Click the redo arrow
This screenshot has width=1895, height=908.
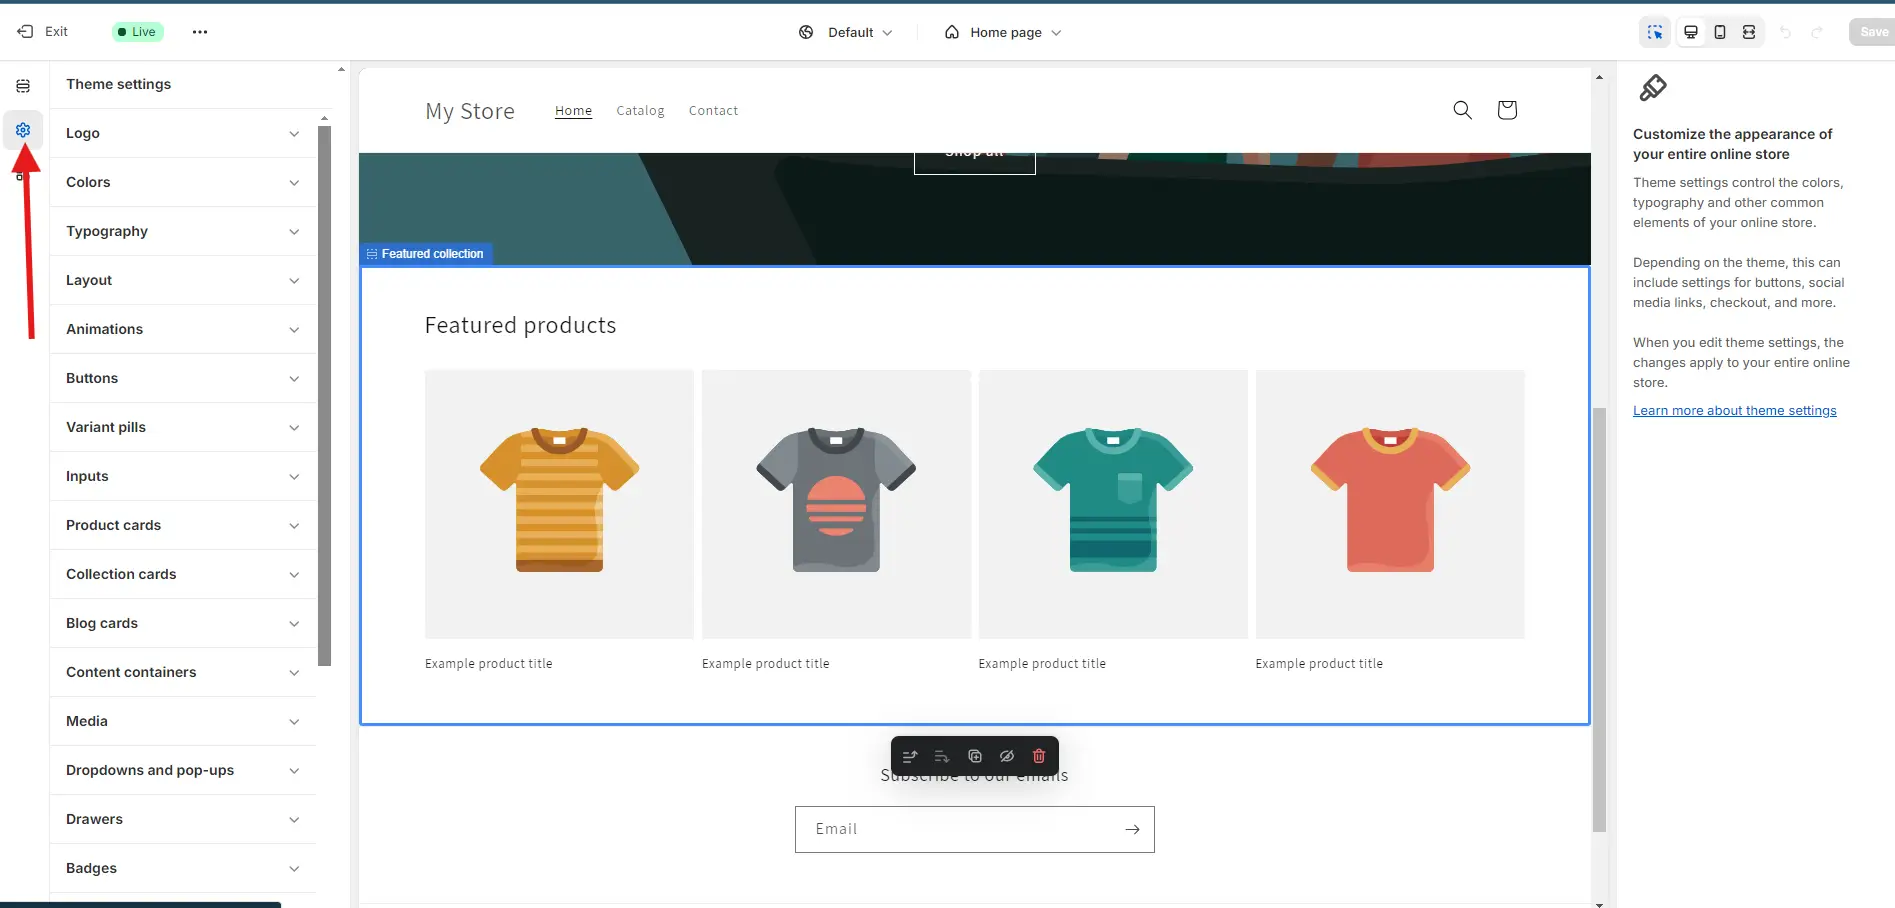pos(1817,32)
